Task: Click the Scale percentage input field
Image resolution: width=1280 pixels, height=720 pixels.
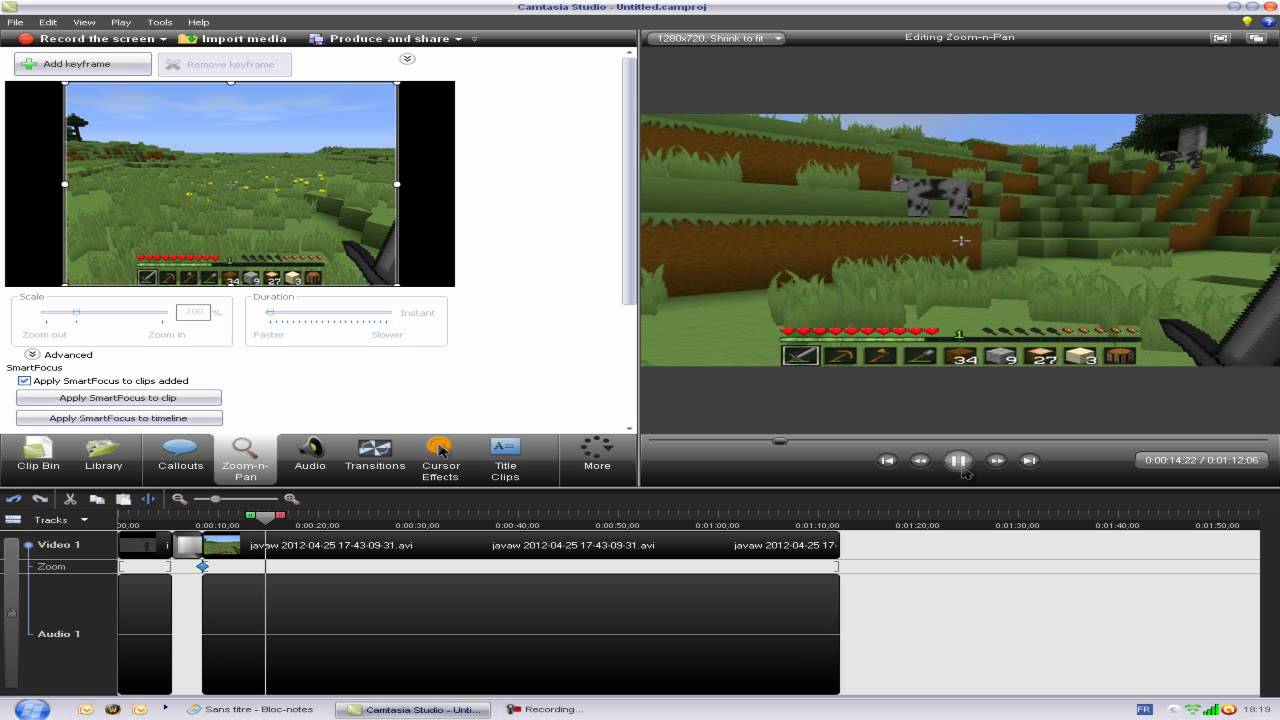Action: (192, 313)
